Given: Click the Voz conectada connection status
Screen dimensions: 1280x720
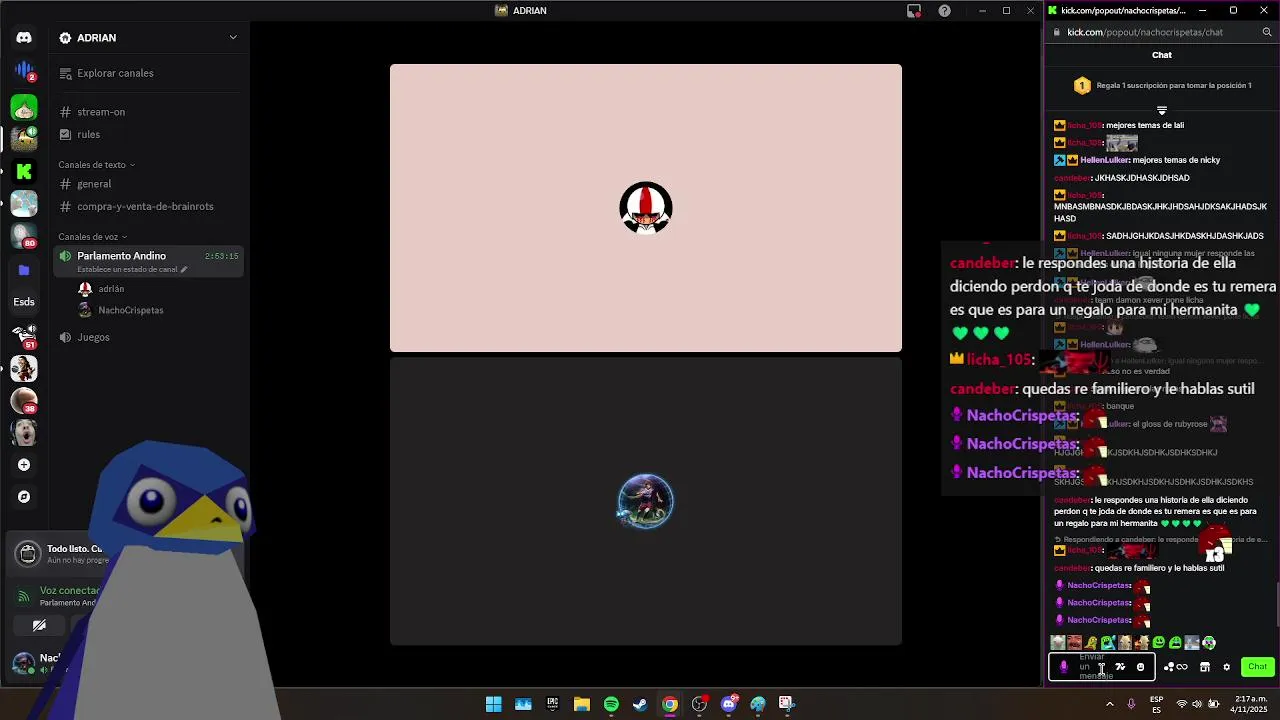Looking at the screenshot, I should 70,590.
